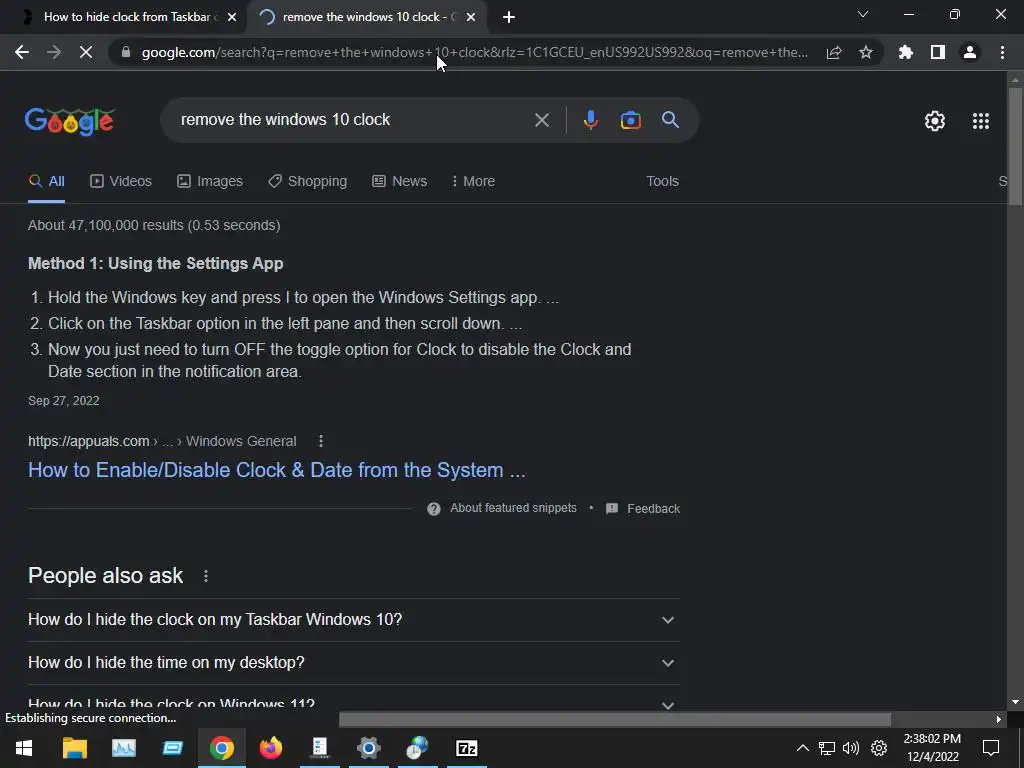
Task: Open the More search filters menu
Action: pos(473,182)
